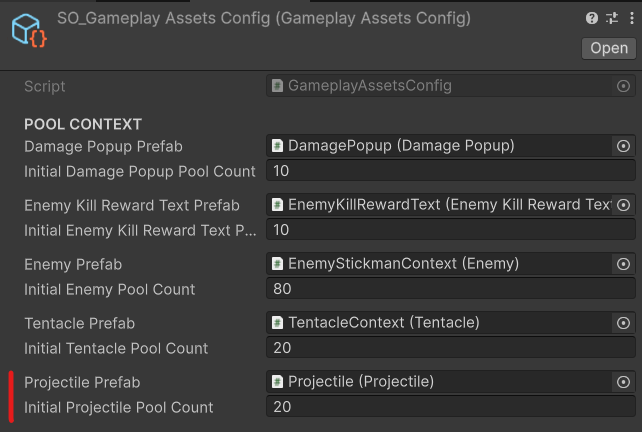642x432 pixels.
Task: Select the EnemyStickmanContext object reference
Action: (x=440, y=264)
